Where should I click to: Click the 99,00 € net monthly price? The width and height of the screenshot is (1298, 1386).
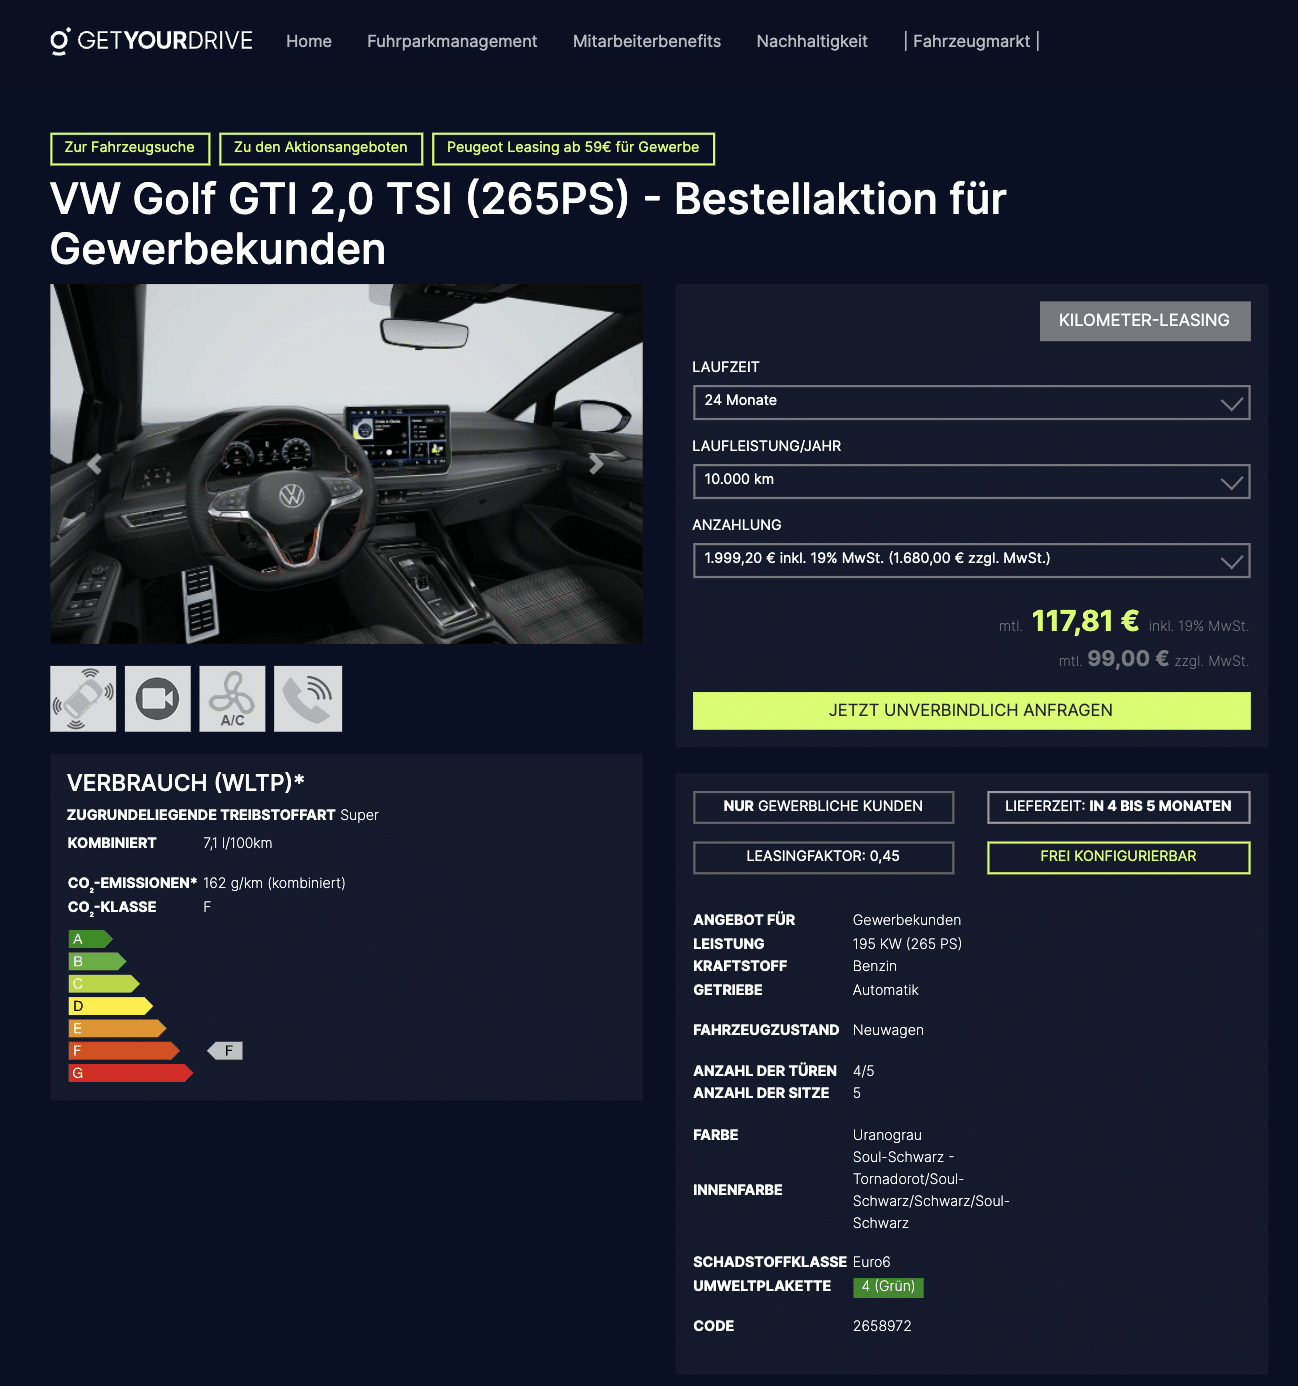click(1128, 659)
